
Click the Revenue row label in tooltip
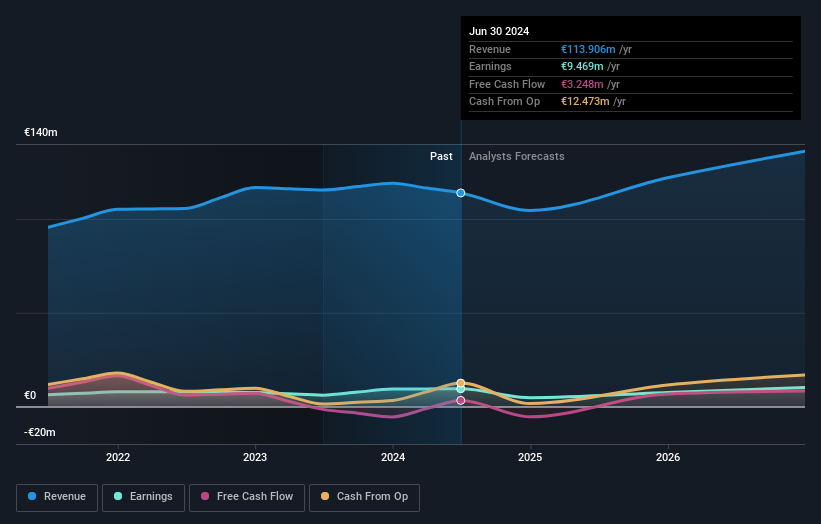point(490,49)
